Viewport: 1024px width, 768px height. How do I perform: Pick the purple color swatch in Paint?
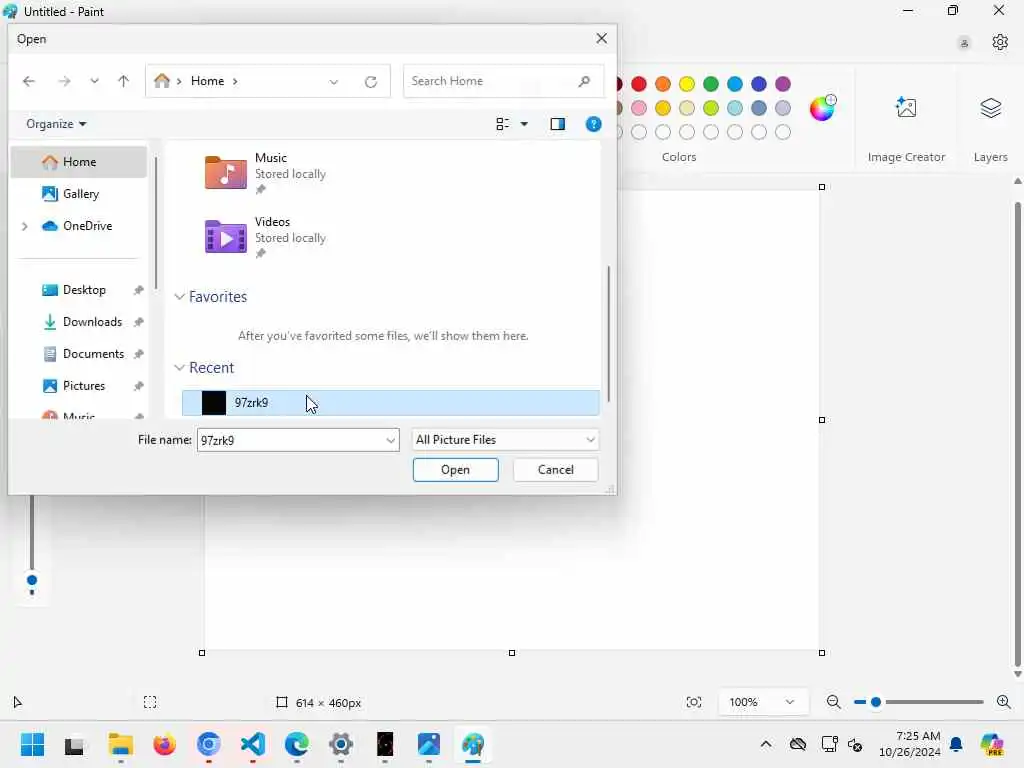pyautogui.click(x=782, y=84)
